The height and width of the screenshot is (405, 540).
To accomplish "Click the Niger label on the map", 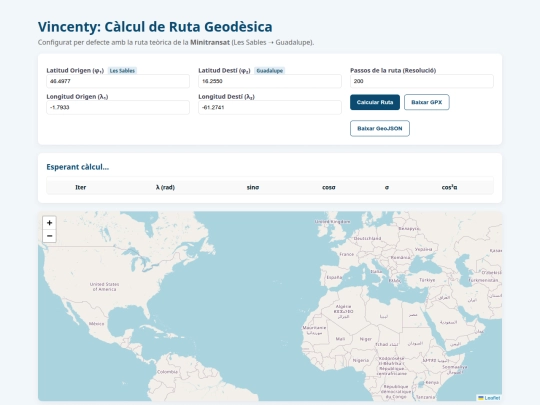I will [365, 339].
